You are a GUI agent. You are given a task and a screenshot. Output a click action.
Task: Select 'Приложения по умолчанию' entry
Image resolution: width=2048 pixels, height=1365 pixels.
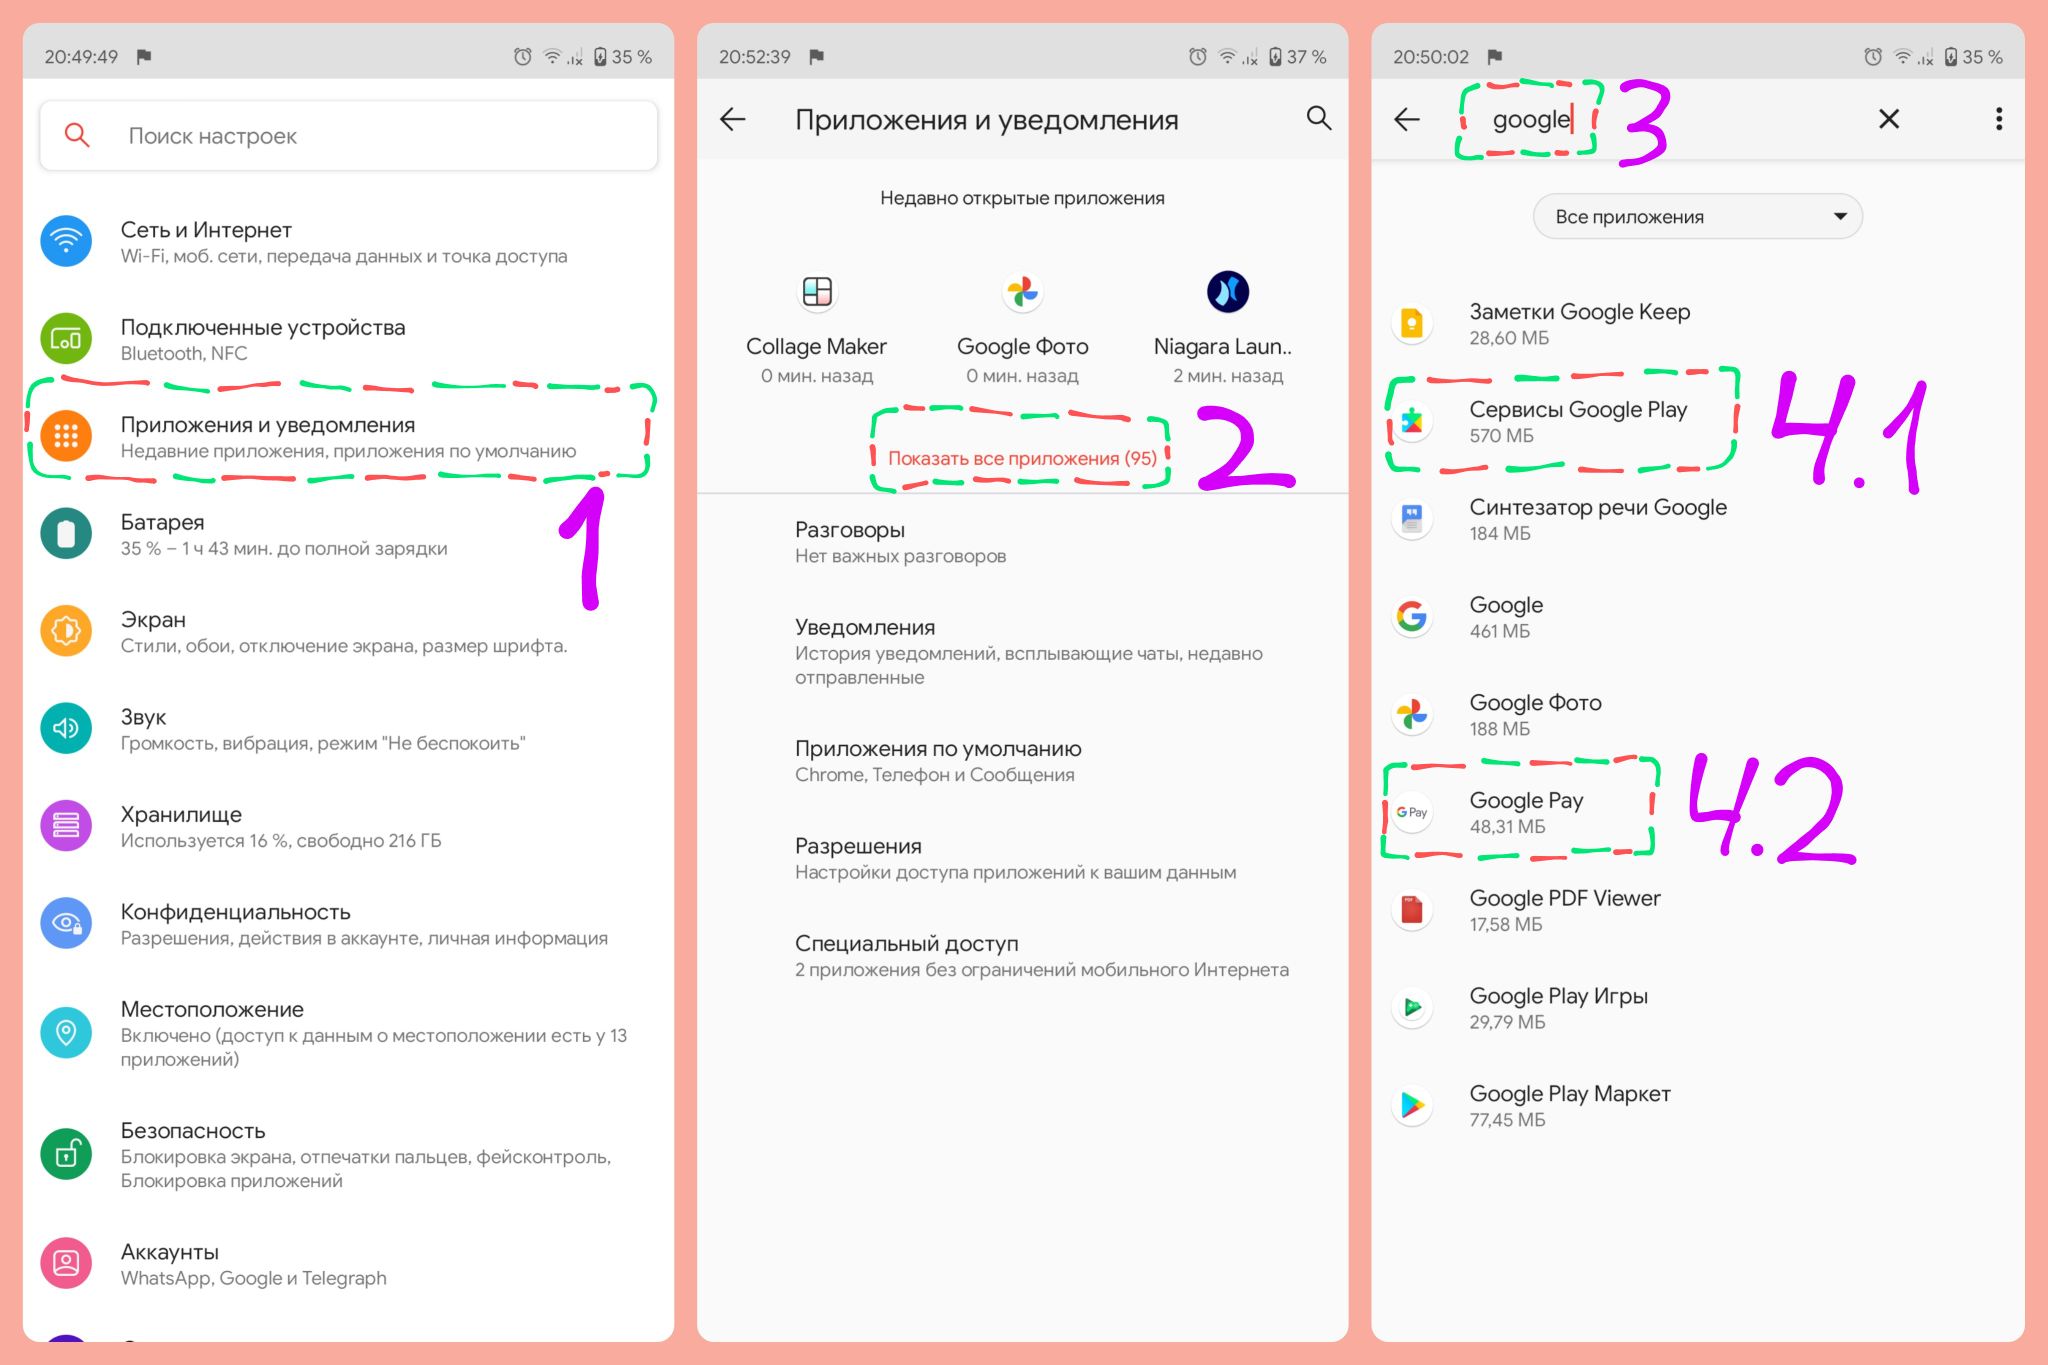(x=1022, y=761)
